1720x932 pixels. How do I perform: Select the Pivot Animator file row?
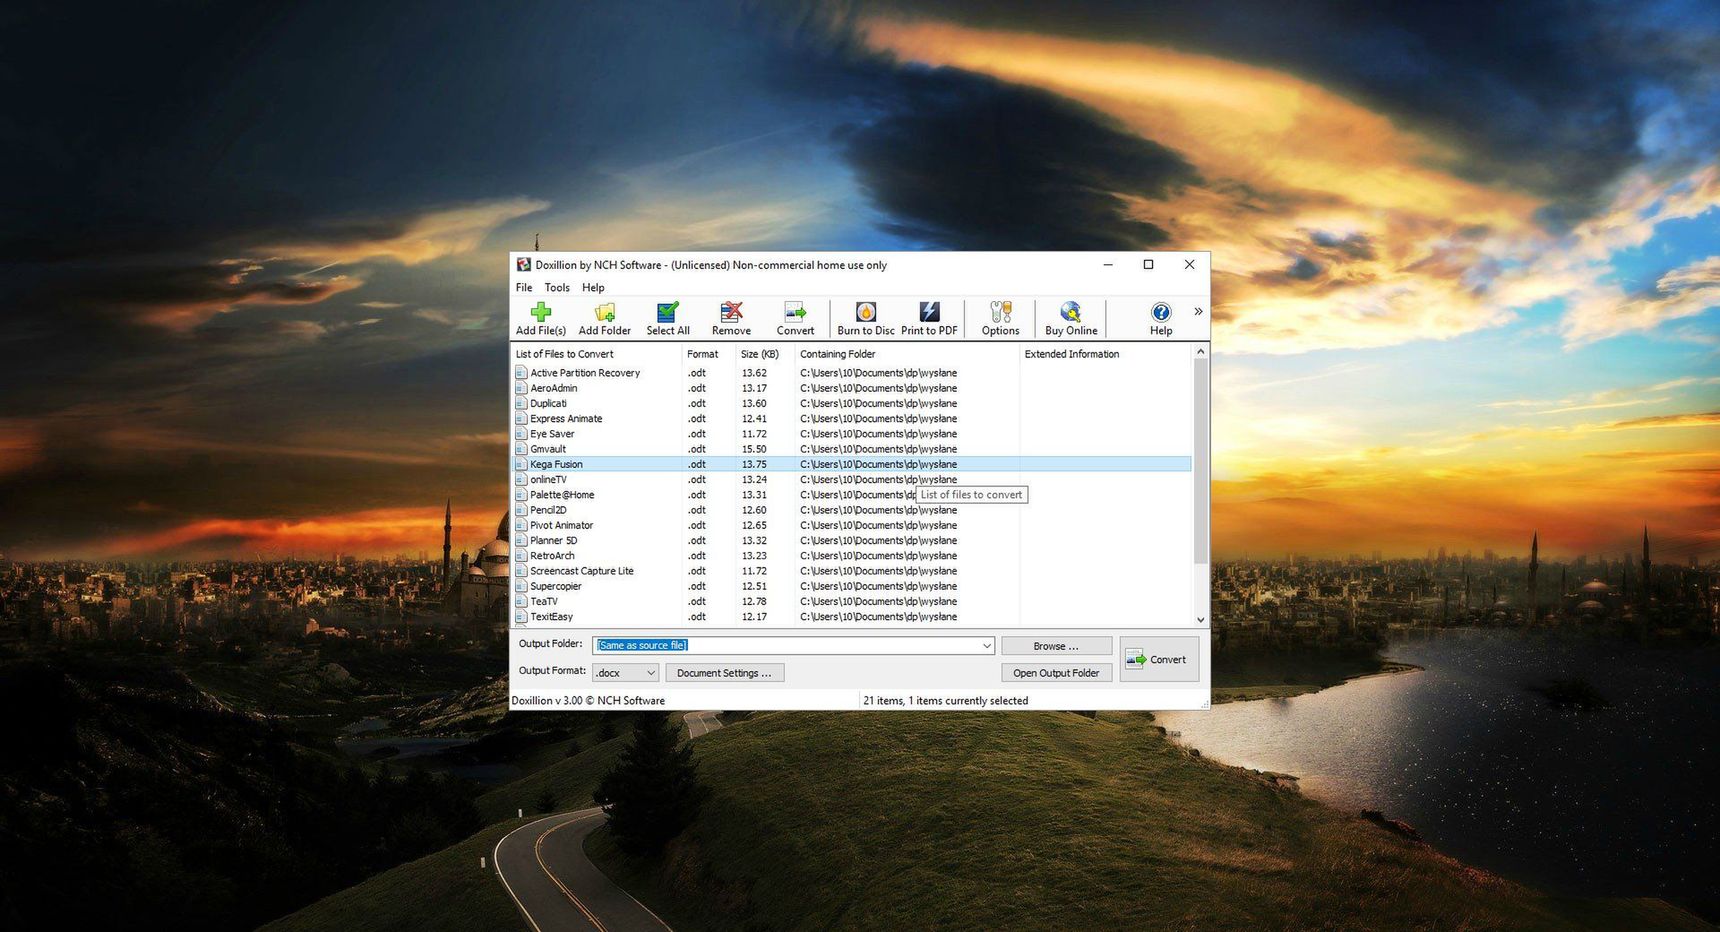pos(852,525)
